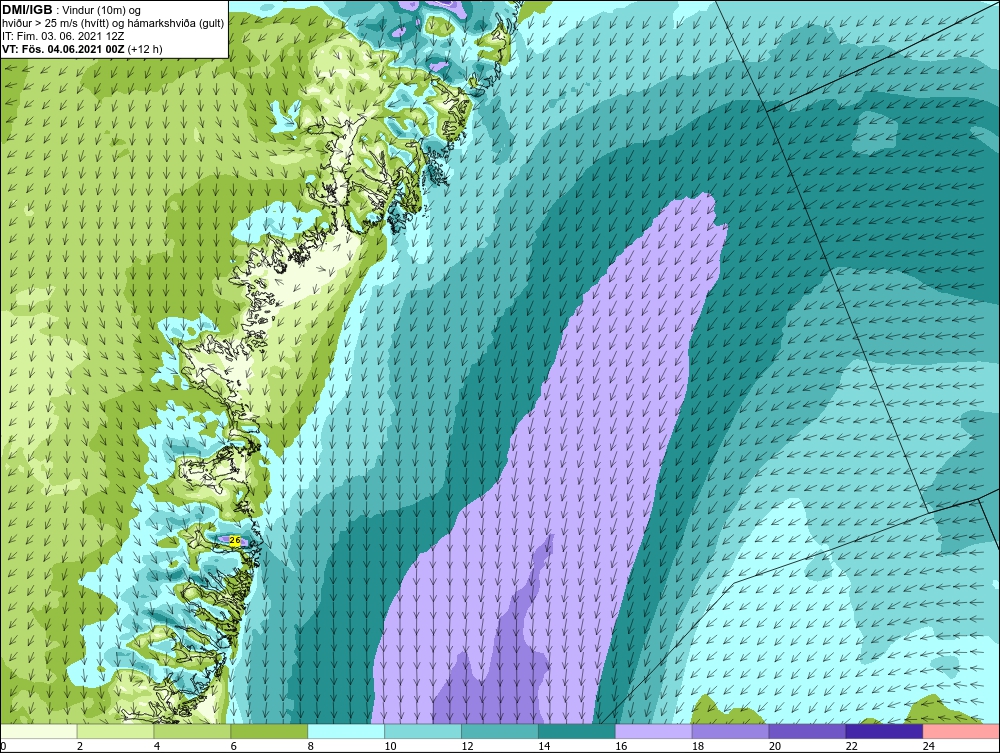Click the legend scale value '24'
This screenshot has width=1000, height=753.
[929, 746]
